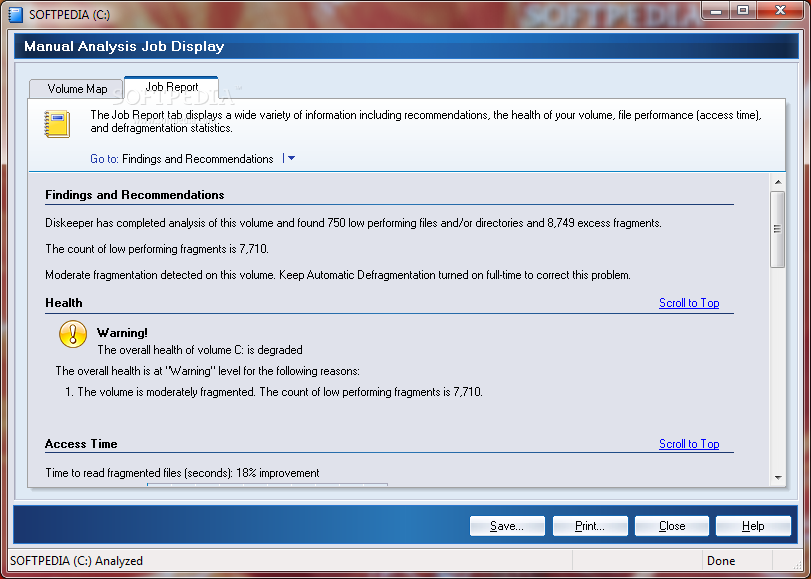Open the Go to section dropdown arrow
This screenshot has width=811, height=579.
point(291,158)
